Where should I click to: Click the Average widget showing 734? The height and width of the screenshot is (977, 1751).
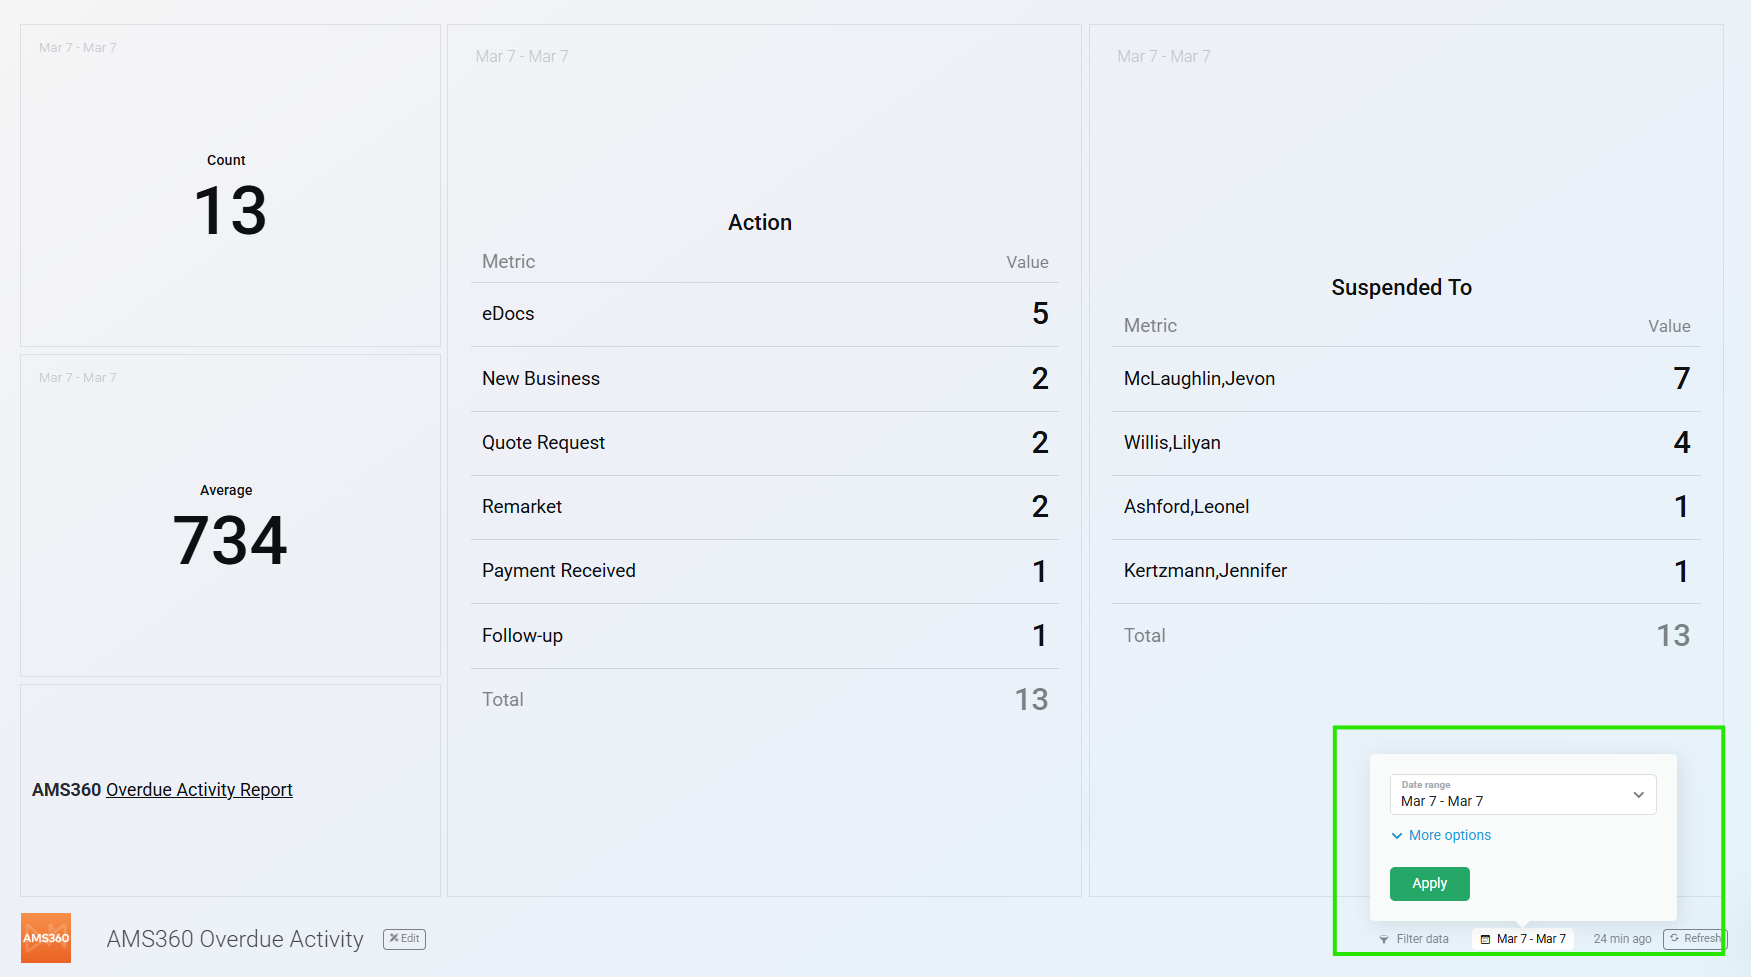pyautogui.click(x=230, y=530)
